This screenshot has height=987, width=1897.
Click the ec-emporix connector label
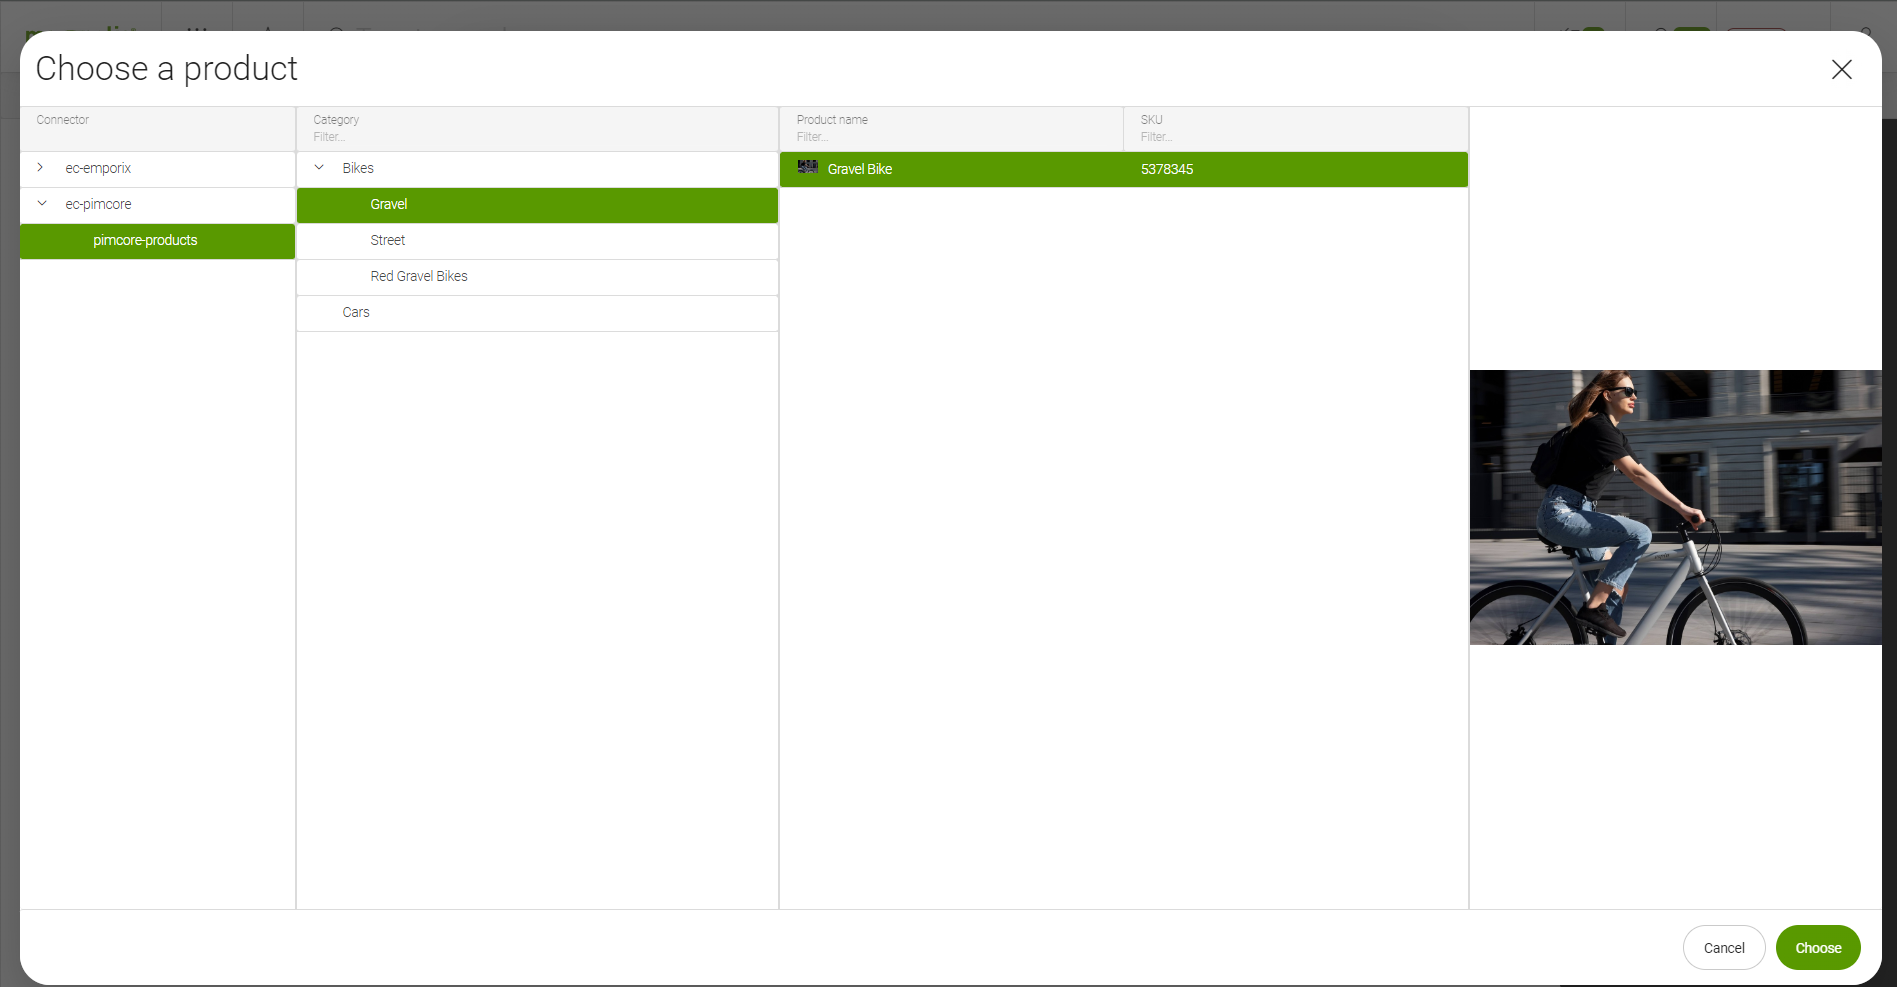pos(98,169)
